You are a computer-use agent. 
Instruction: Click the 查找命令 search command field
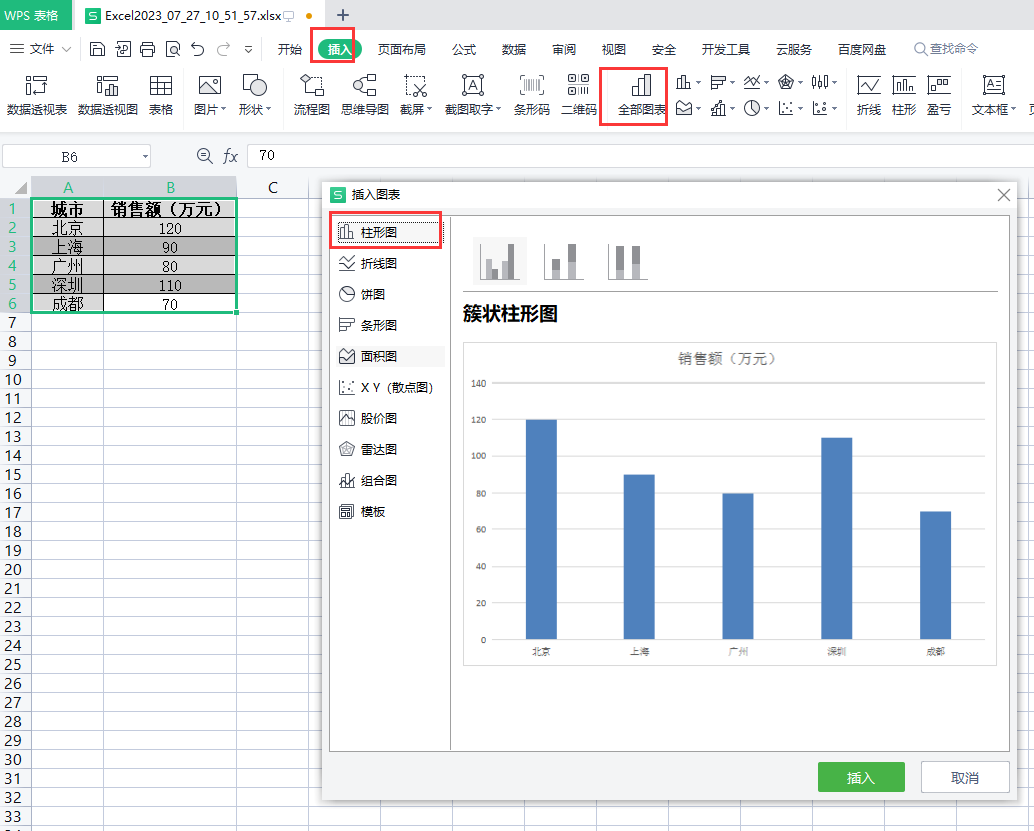point(946,49)
